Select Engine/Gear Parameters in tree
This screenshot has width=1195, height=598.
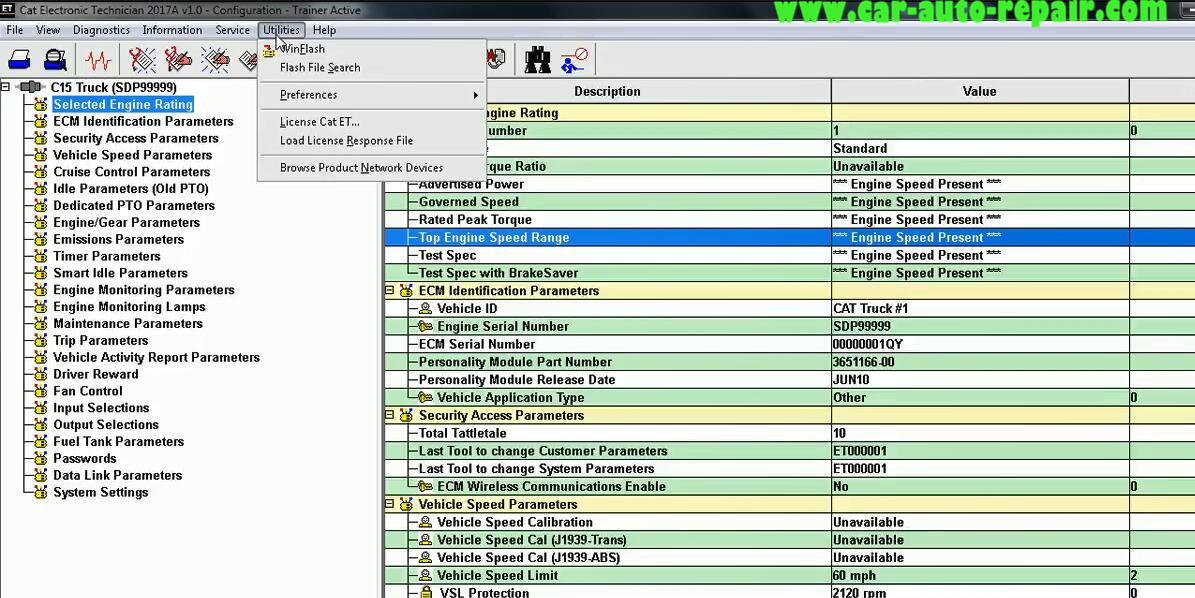[127, 222]
